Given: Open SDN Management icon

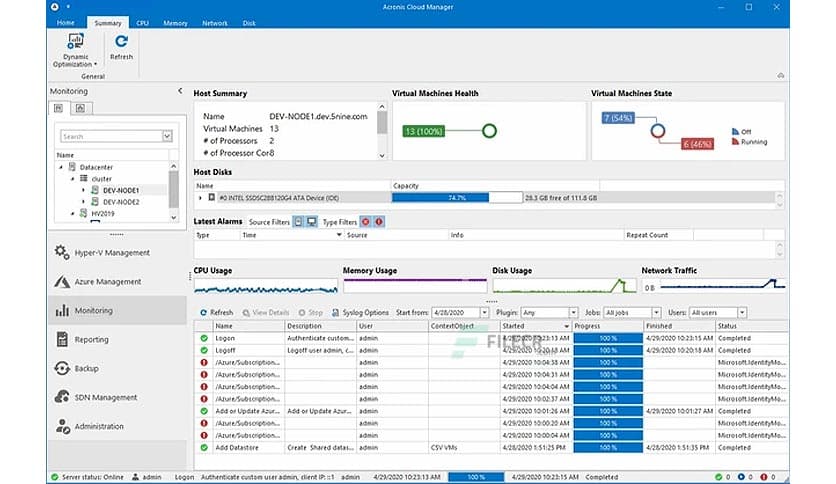Looking at the screenshot, I should click(x=62, y=397).
